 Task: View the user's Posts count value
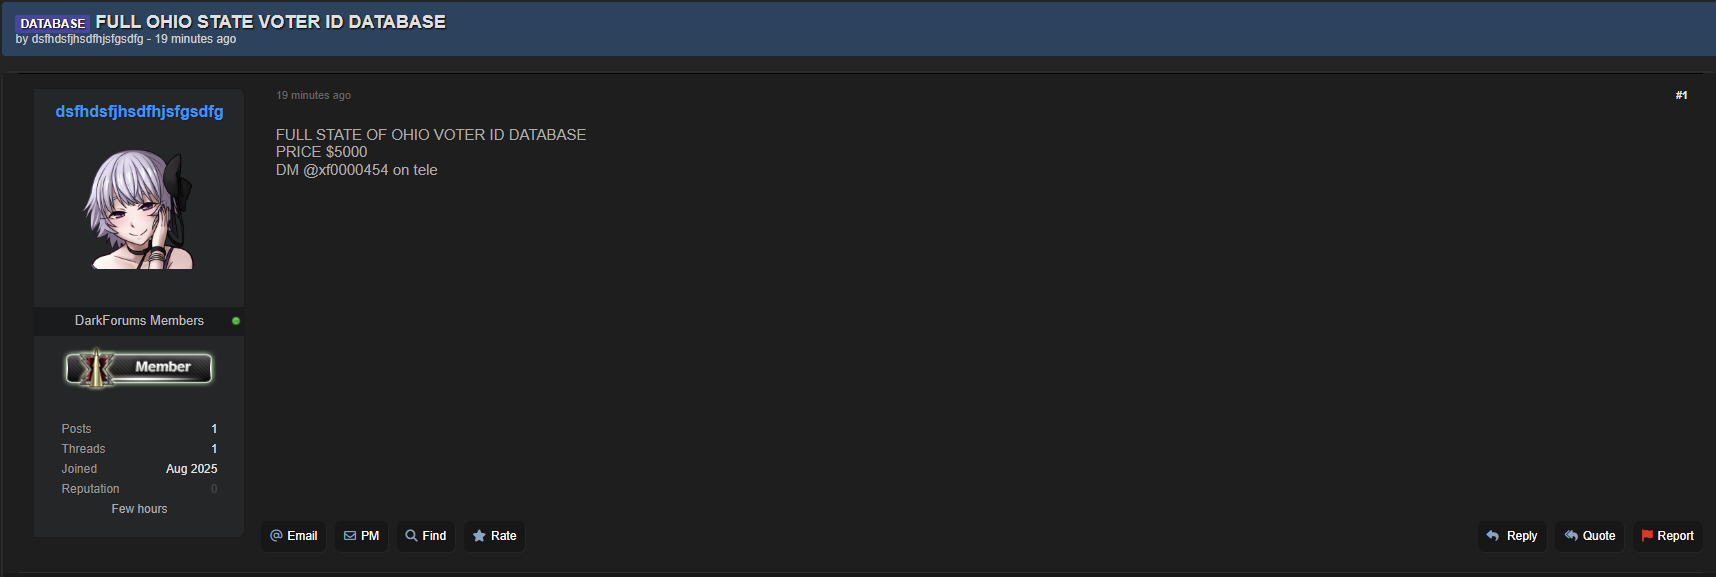214,429
